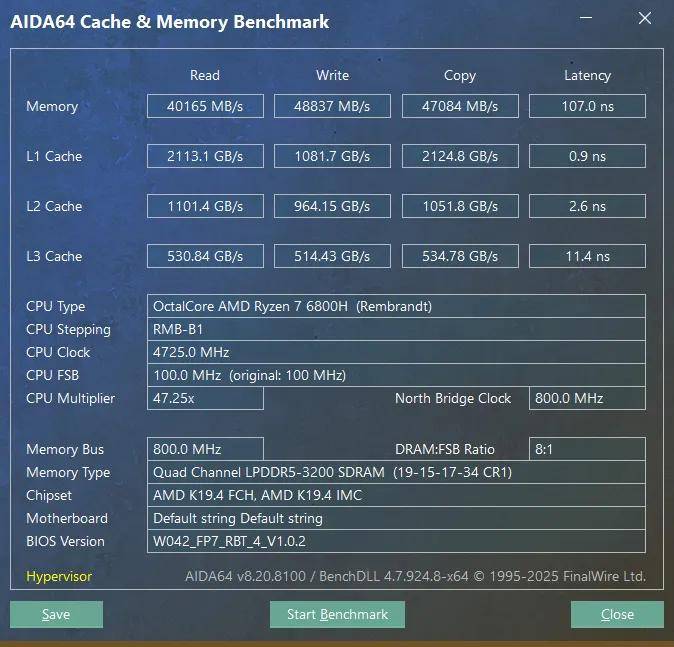This screenshot has height=647, width=674.
Task: Close window with the X icon
Action: [x=645, y=18]
